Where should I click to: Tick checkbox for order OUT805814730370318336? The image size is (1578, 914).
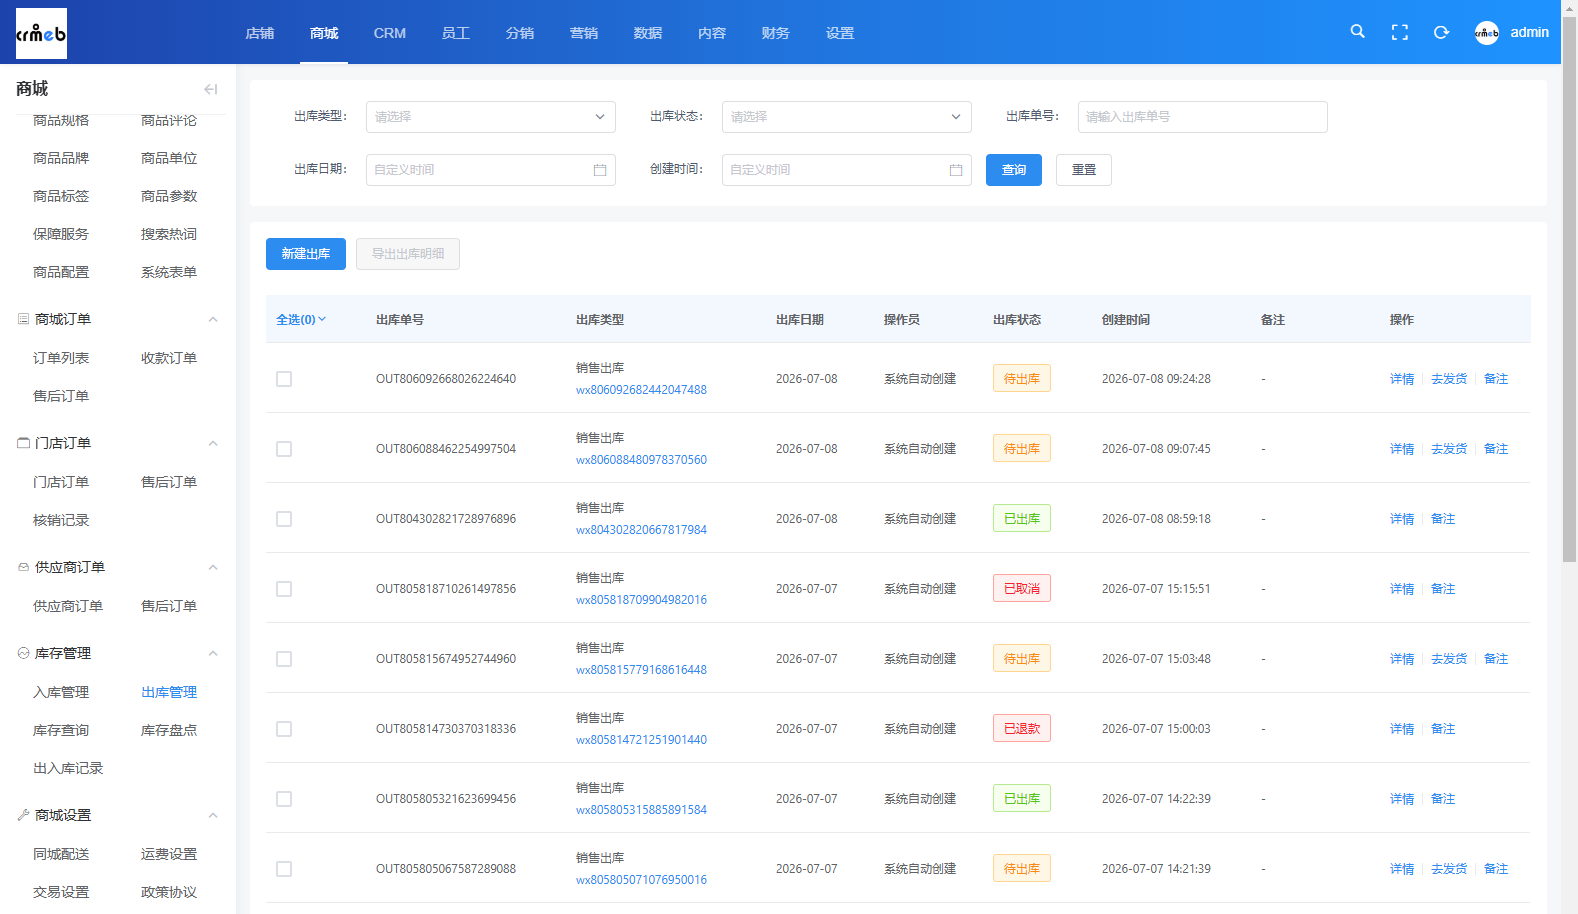(x=284, y=729)
